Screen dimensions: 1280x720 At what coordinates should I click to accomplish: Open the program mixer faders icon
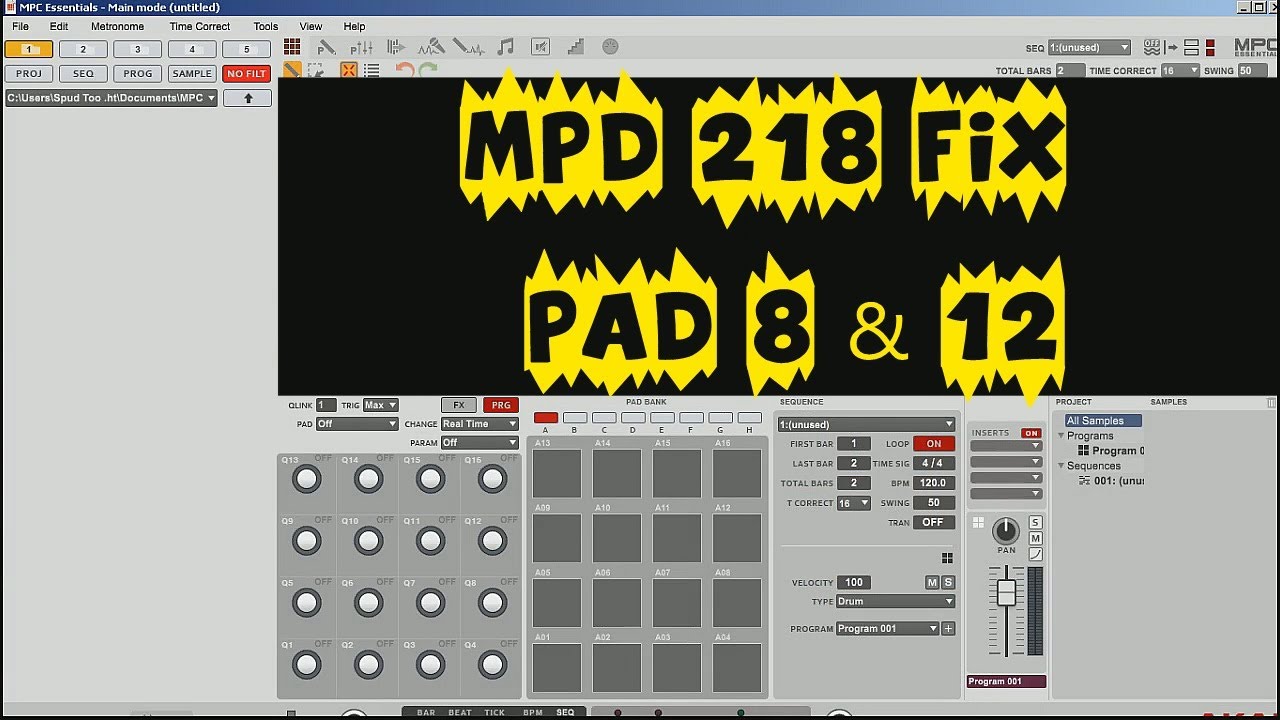pos(361,47)
